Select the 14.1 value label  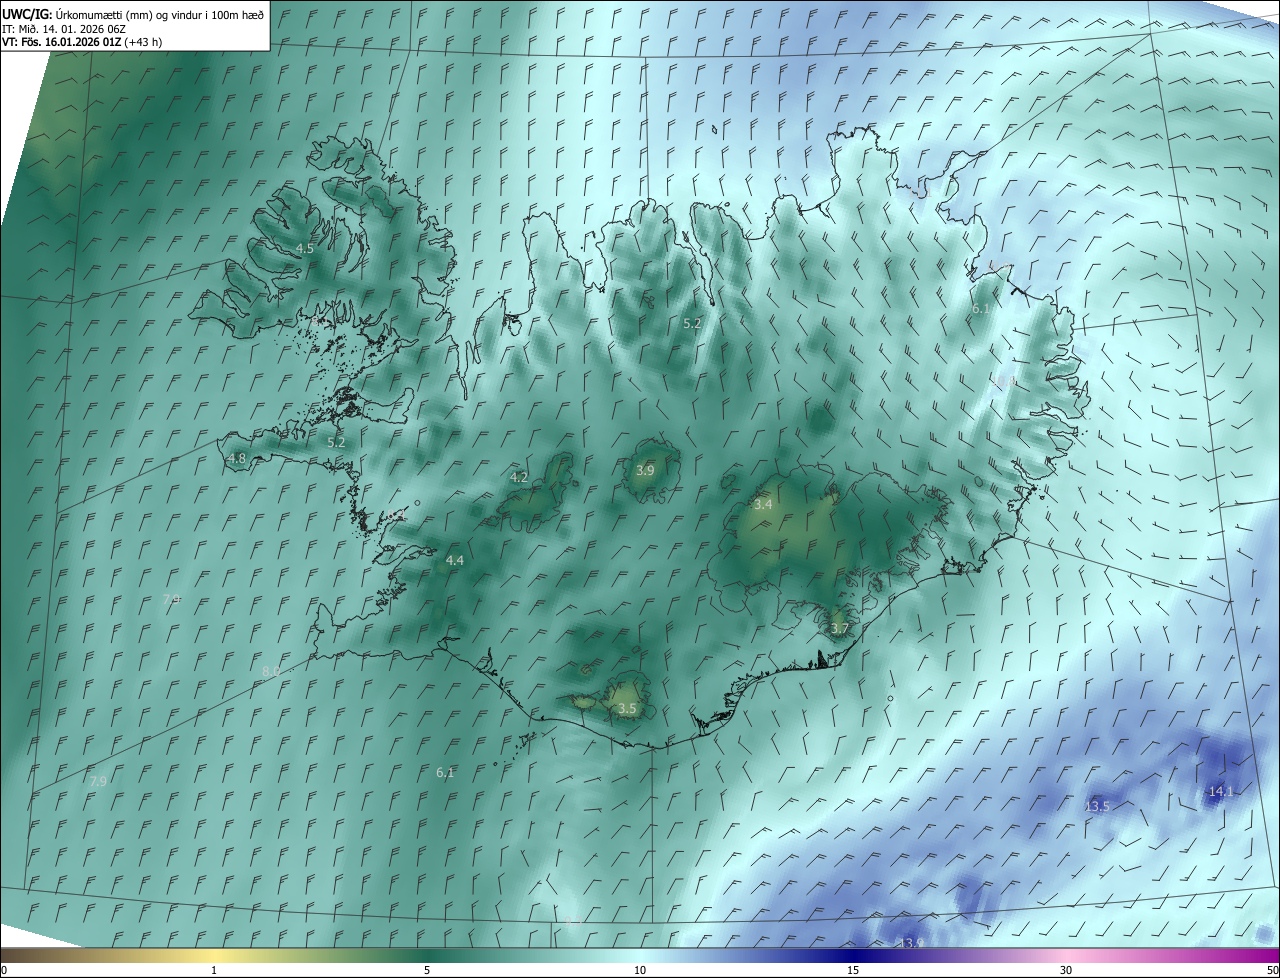(1222, 791)
